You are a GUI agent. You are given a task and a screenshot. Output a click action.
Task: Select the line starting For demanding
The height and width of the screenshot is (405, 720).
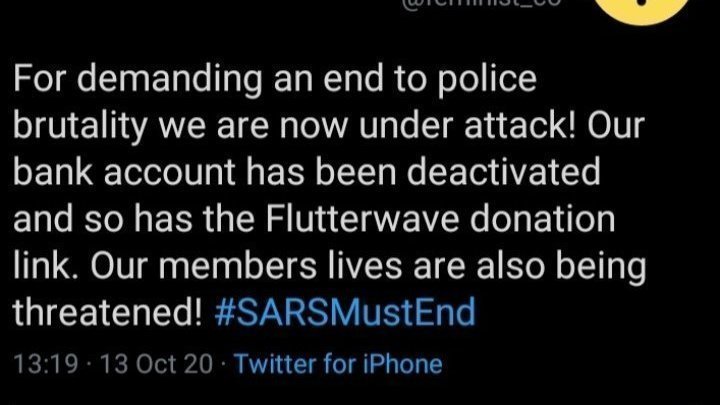pyautogui.click(x=275, y=79)
